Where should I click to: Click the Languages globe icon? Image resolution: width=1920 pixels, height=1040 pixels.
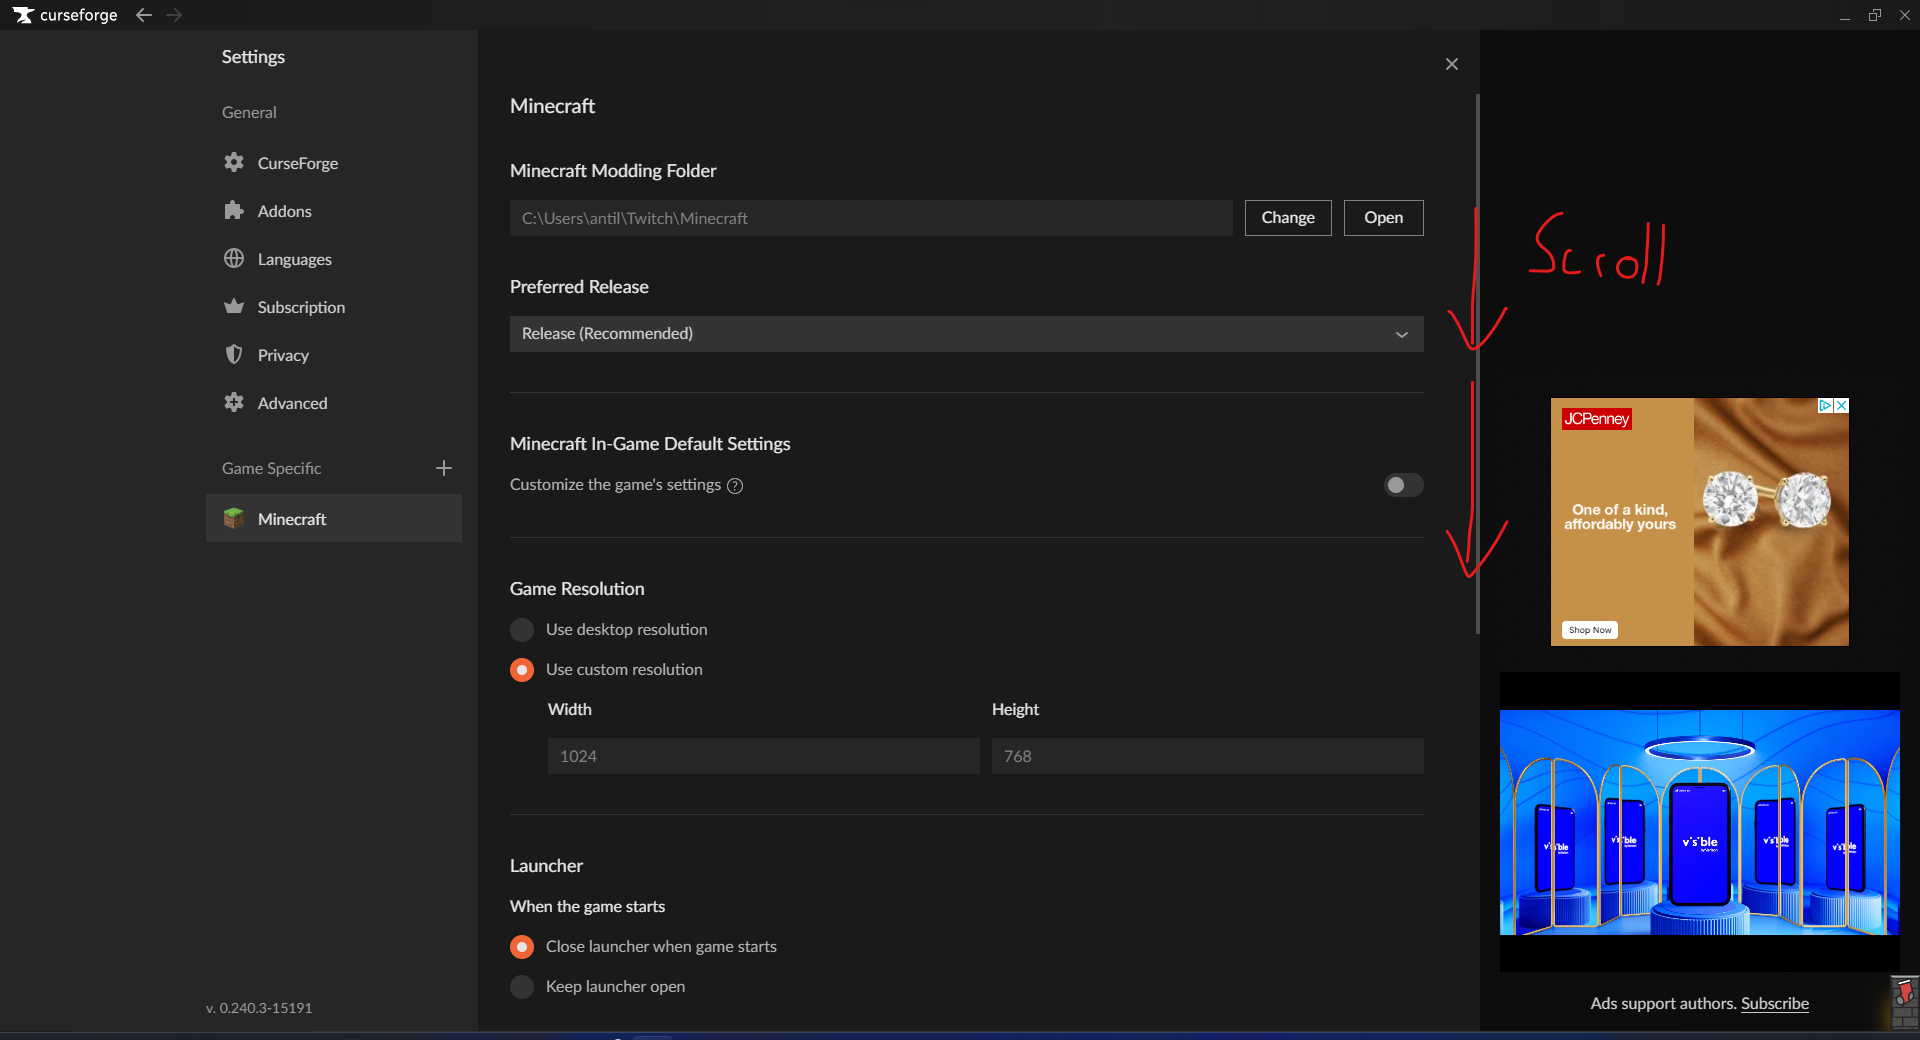(234, 259)
